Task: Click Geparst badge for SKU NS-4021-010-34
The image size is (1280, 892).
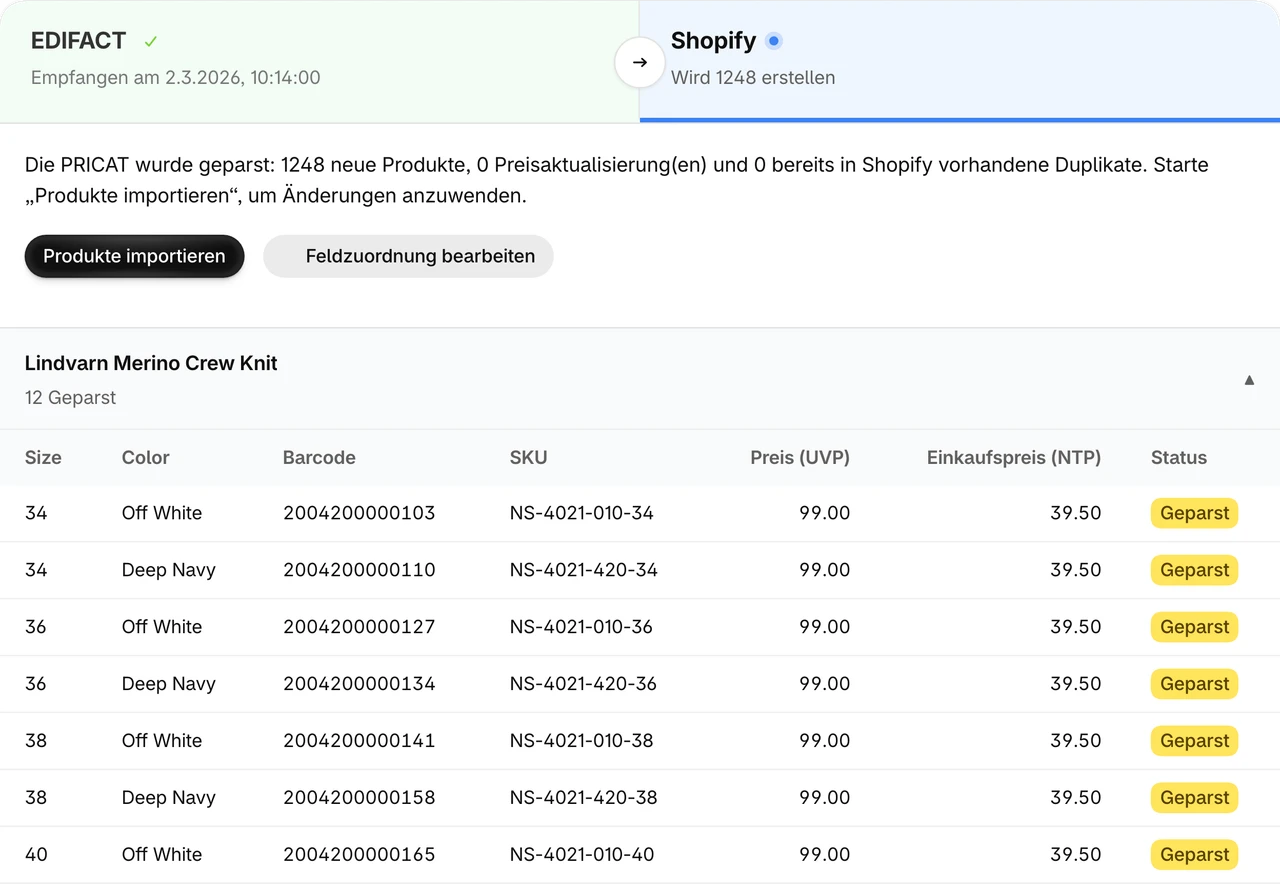Action: (1195, 513)
